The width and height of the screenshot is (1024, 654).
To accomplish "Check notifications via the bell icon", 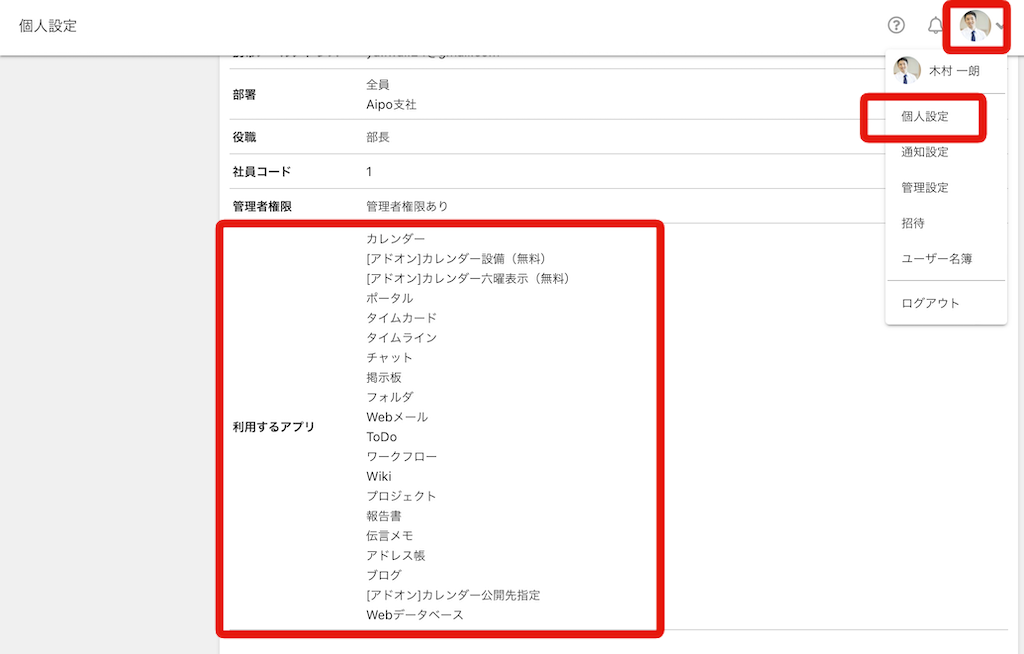I will (935, 25).
